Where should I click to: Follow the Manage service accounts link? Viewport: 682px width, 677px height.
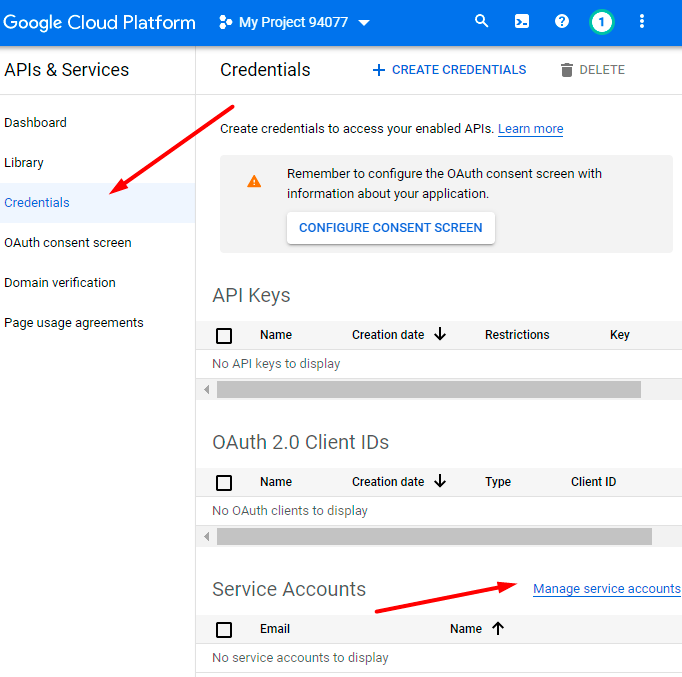tap(606, 589)
